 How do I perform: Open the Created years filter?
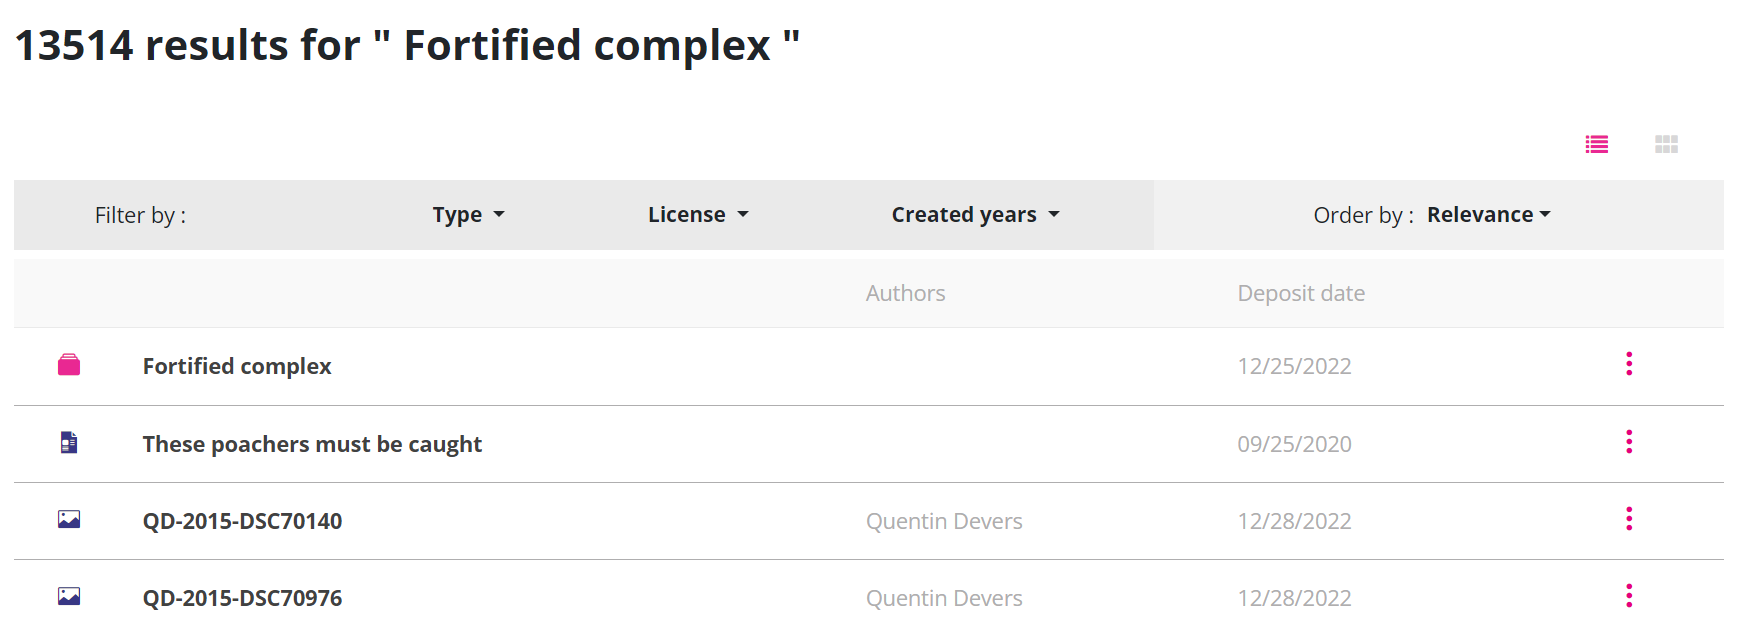pyautogui.click(x=975, y=215)
